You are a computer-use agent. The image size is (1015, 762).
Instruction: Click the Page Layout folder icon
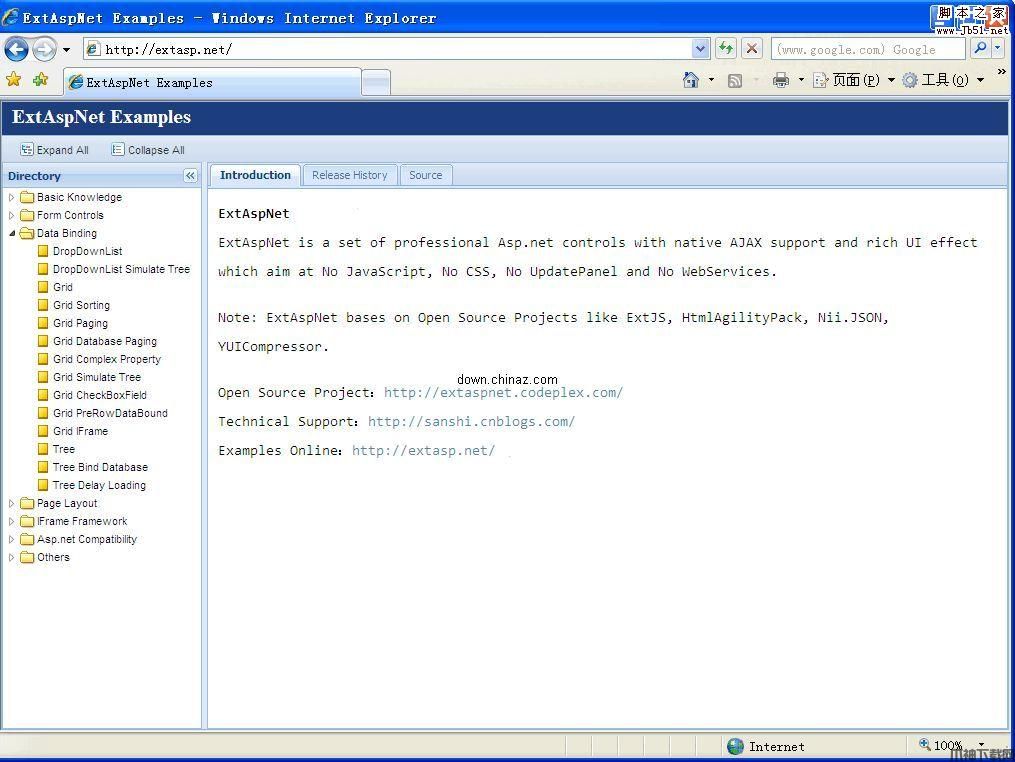tap(27, 503)
